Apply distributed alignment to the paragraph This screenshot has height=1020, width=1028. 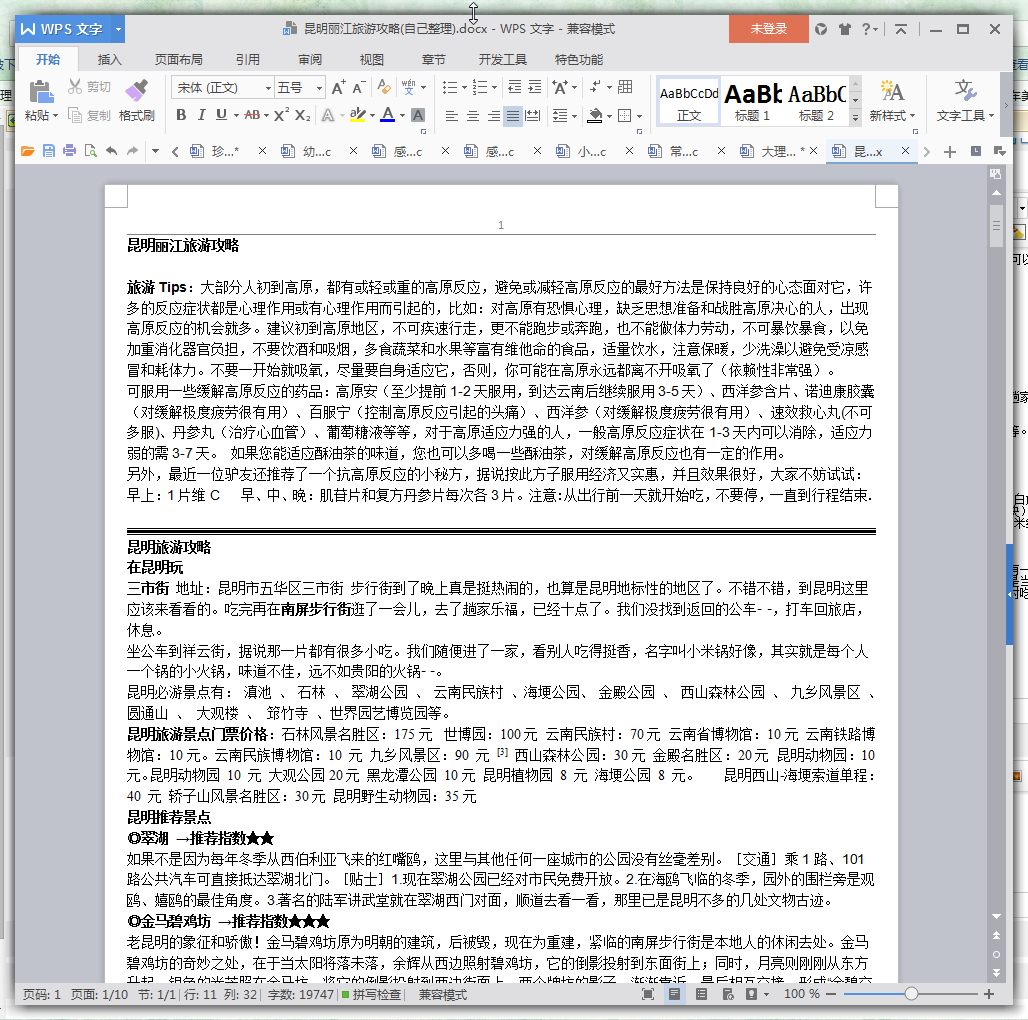pos(534,116)
